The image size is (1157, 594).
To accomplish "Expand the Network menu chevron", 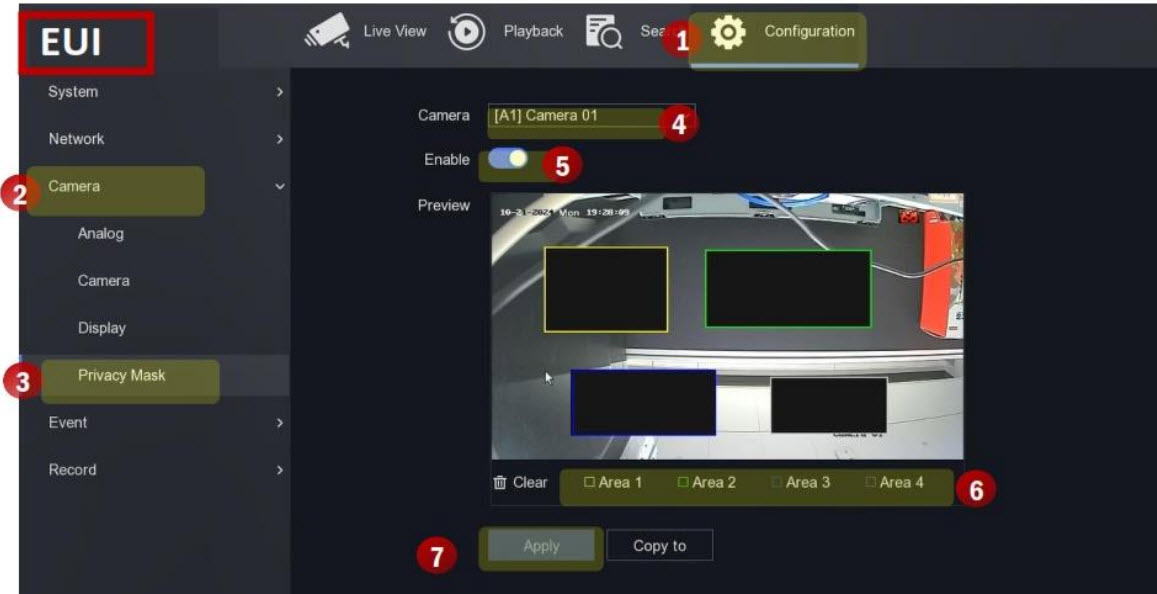I will 279,139.
